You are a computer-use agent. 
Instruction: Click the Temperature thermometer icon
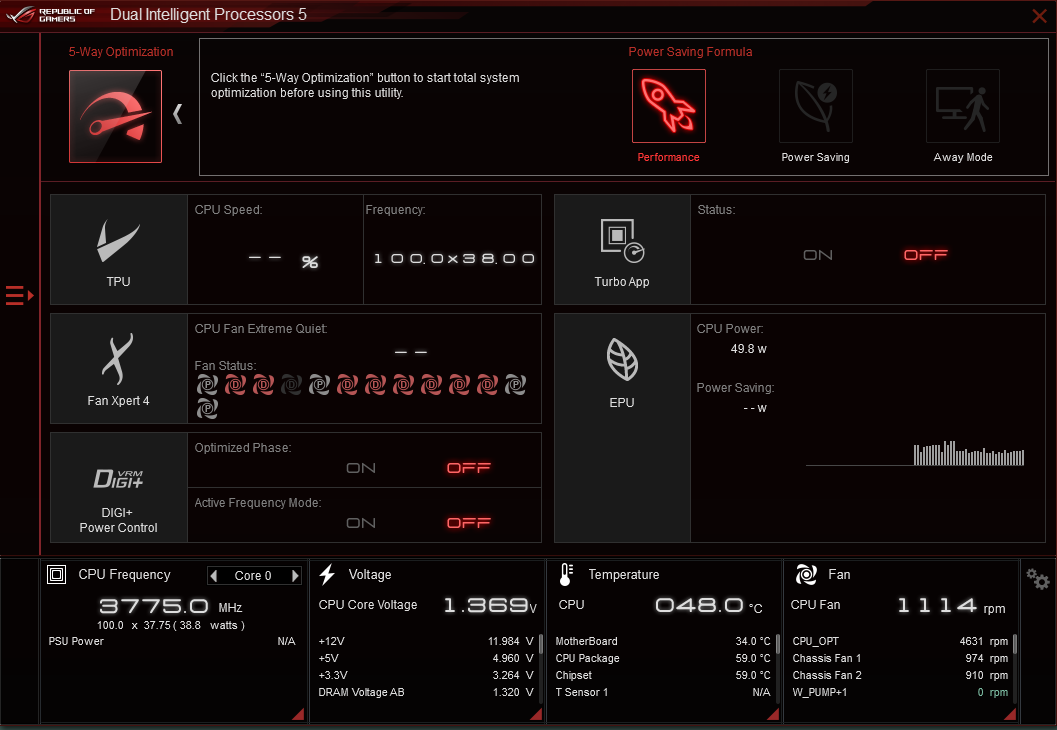pos(566,574)
